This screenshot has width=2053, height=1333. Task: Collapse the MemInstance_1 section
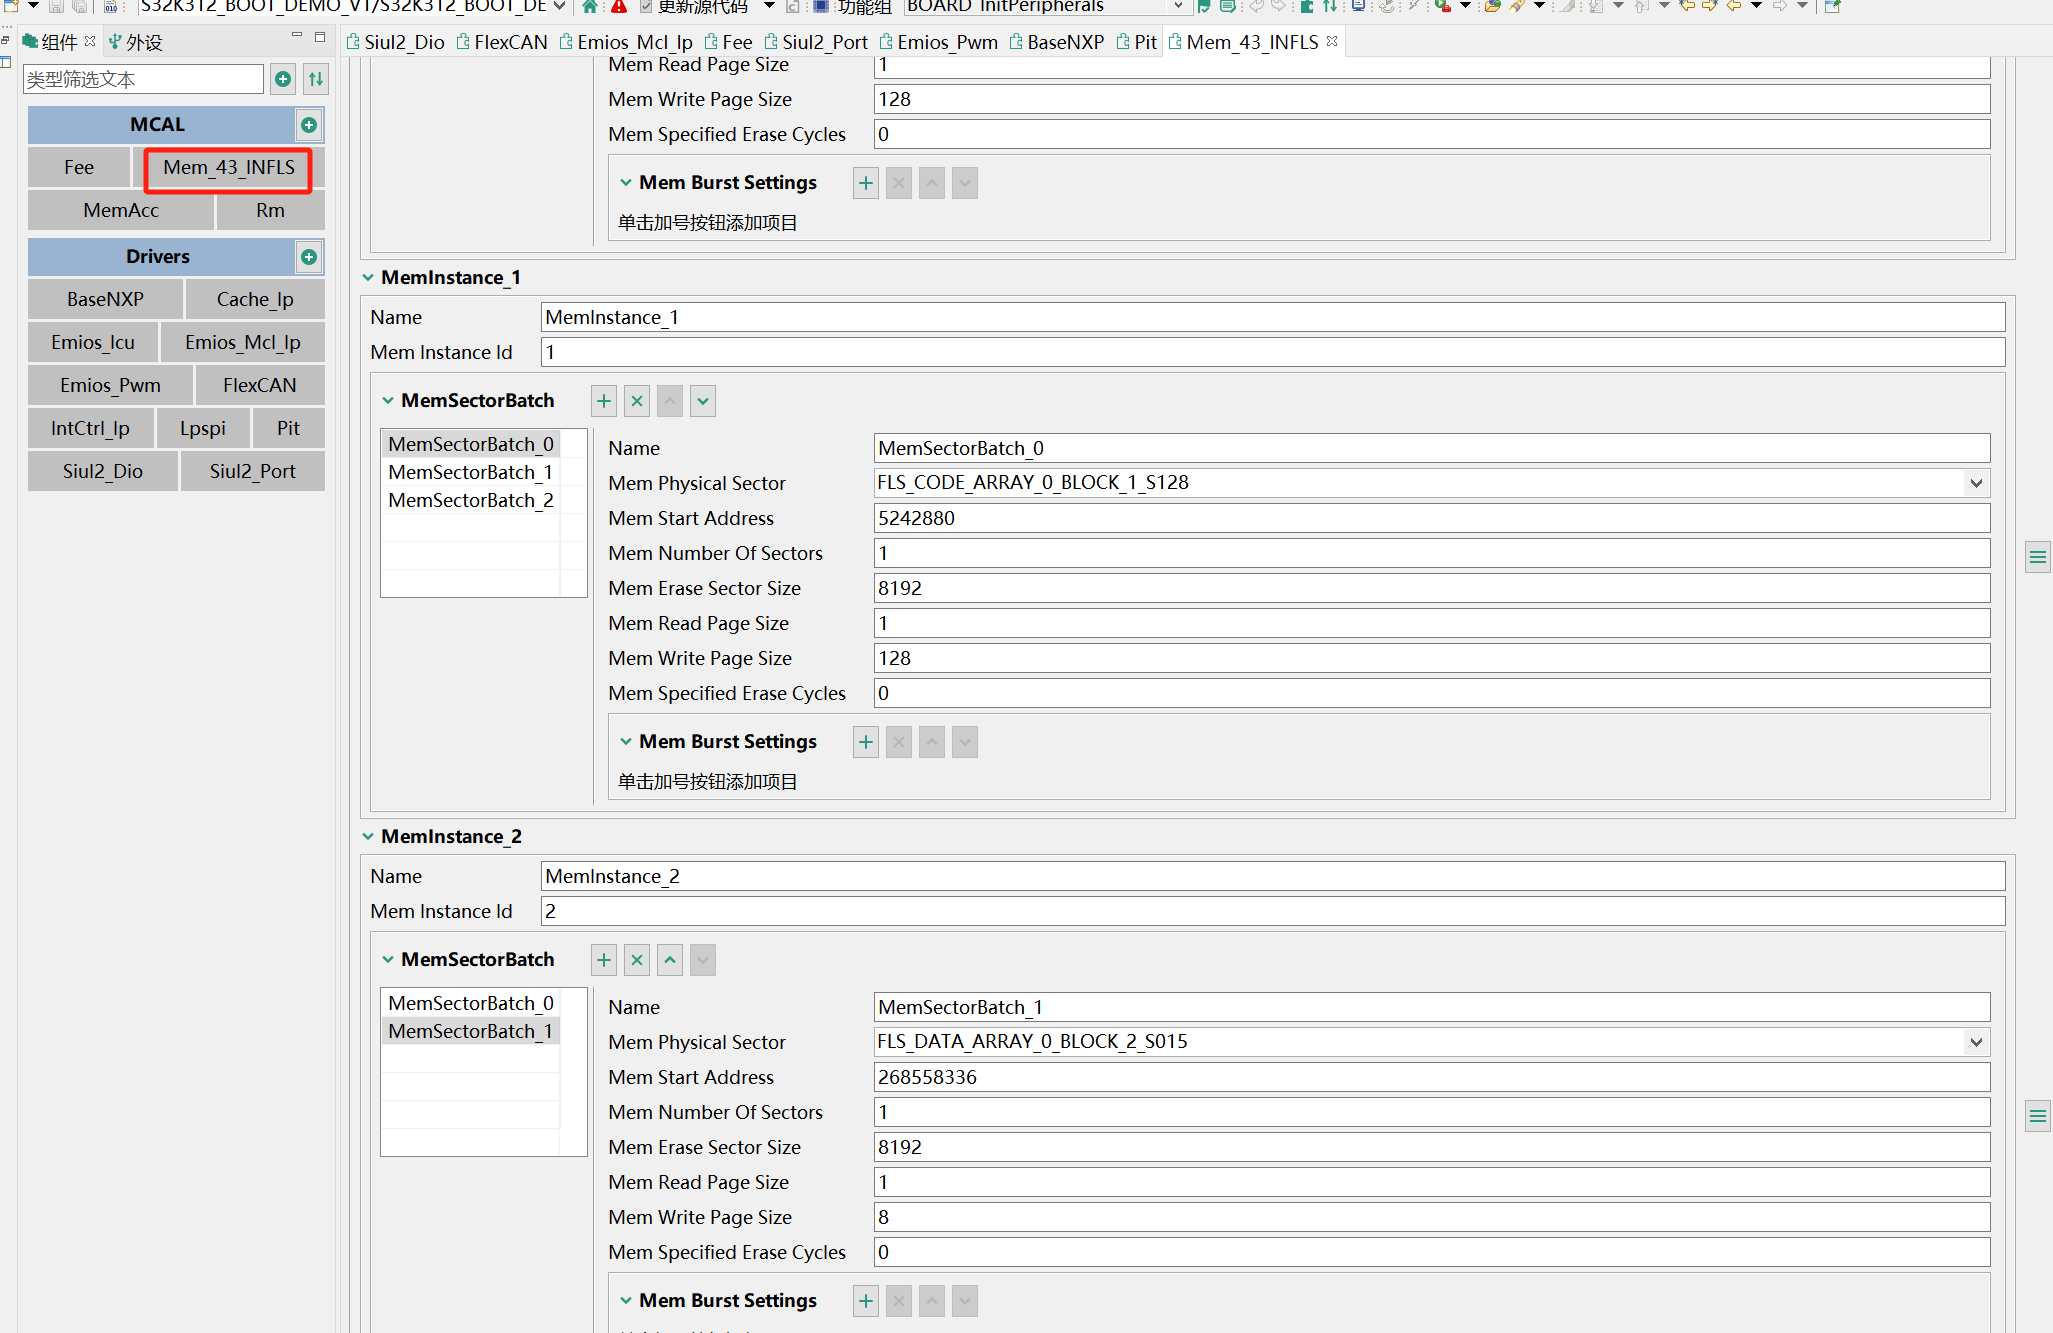click(x=368, y=277)
